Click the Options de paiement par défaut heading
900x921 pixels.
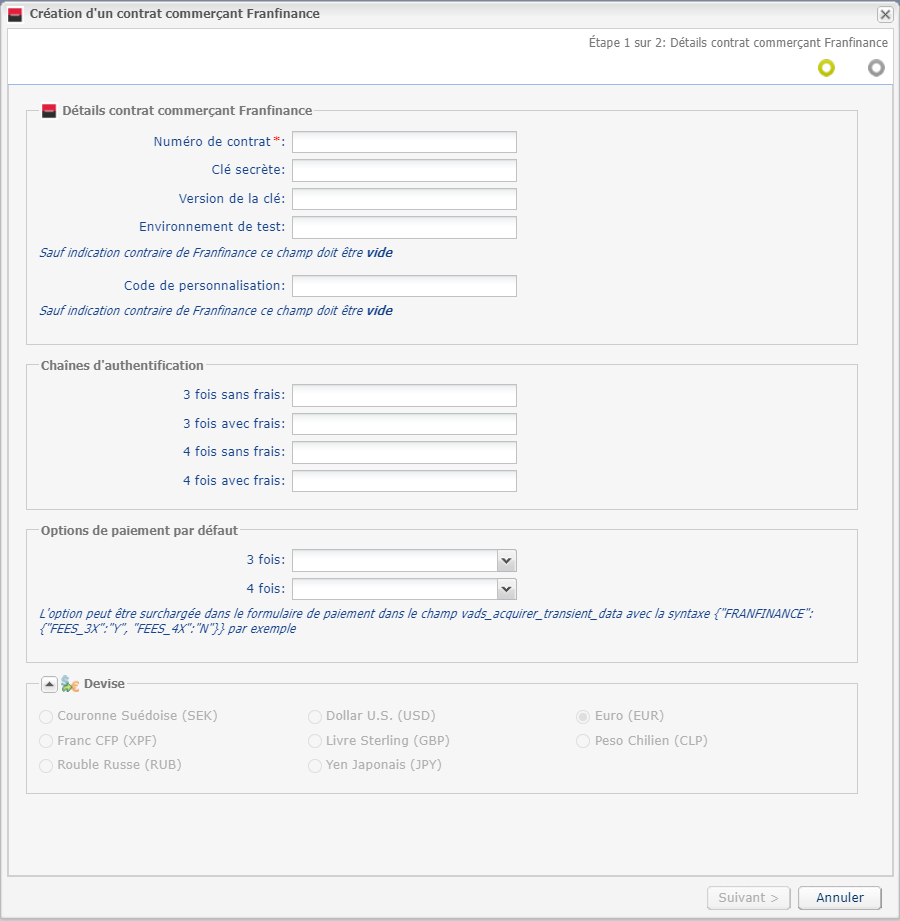pos(139,530)
